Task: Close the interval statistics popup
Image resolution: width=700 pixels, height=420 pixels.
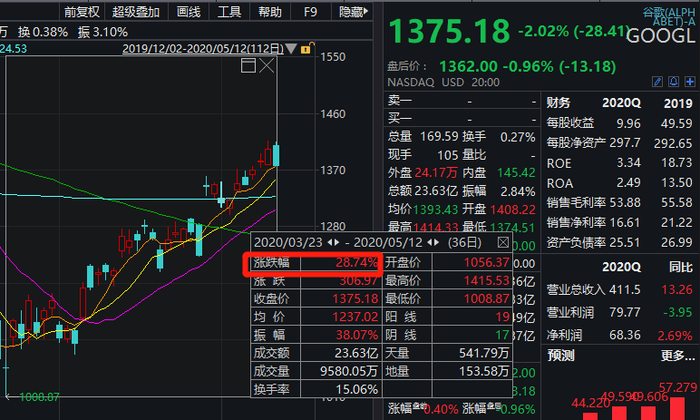Action: coord(503,242)
